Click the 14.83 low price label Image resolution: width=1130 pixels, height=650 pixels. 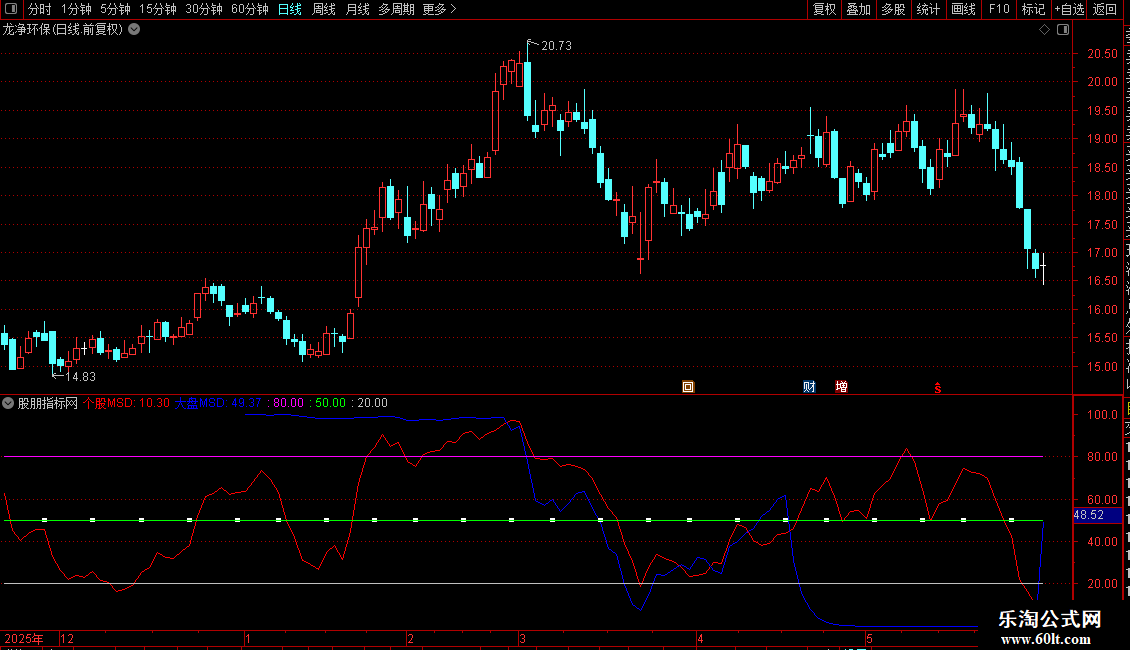[81, 376]
